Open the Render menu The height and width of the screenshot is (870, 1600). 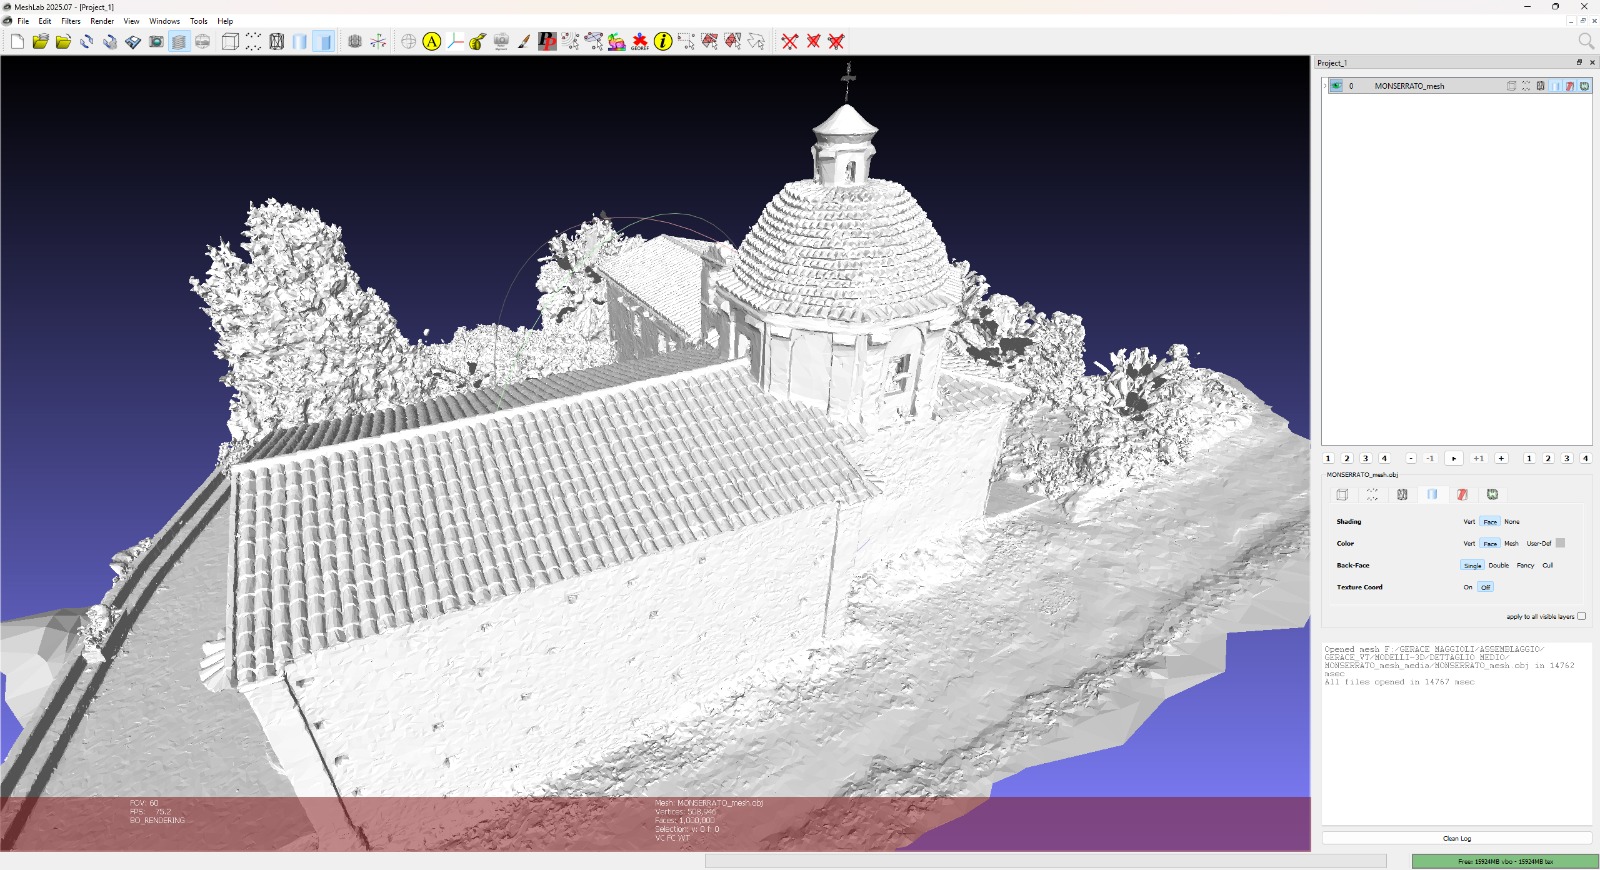pos(102,21)
